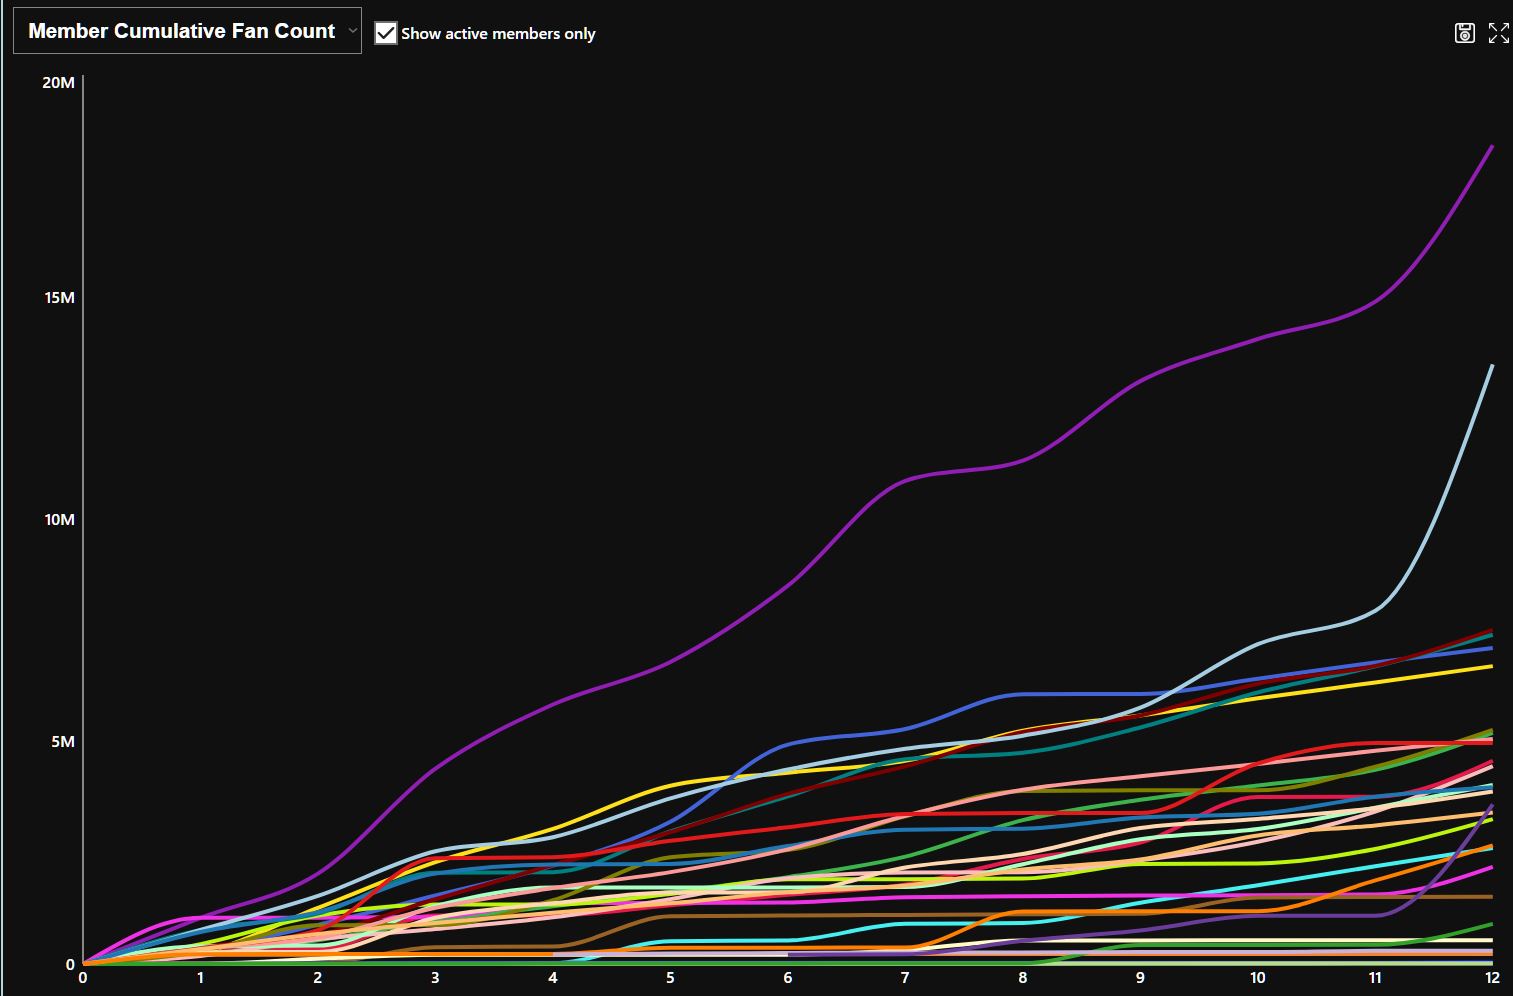Click the 5M y-axis label
This screenshot has height=996, width=1513.
(64, 742)
